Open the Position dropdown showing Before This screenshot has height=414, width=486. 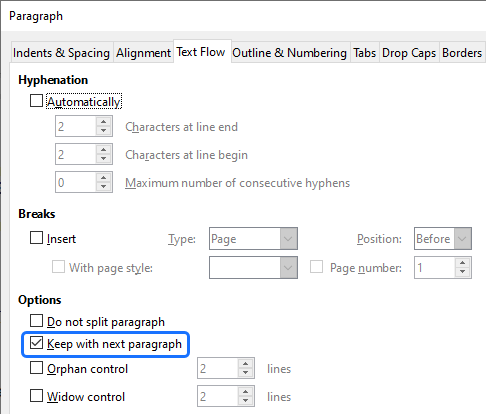tap(443, 239)
